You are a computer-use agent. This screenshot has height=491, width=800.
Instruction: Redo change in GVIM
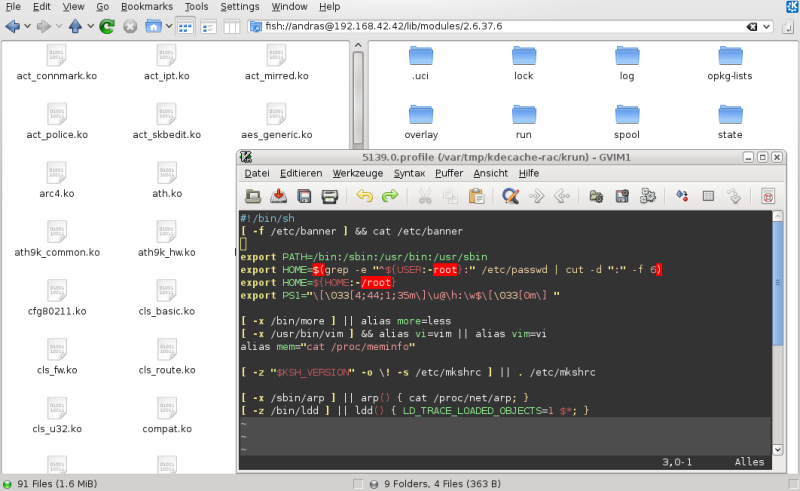(390, 196)
